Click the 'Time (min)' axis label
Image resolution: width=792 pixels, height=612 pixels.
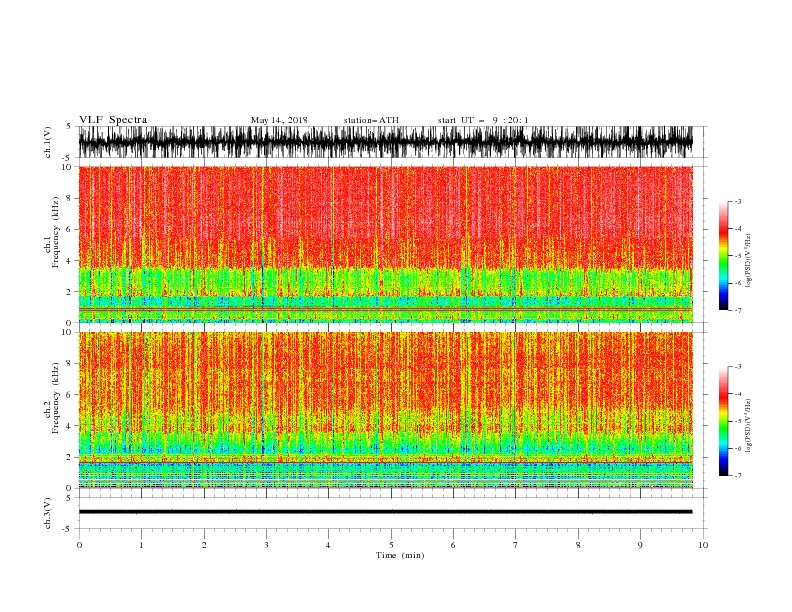[400, 555]
